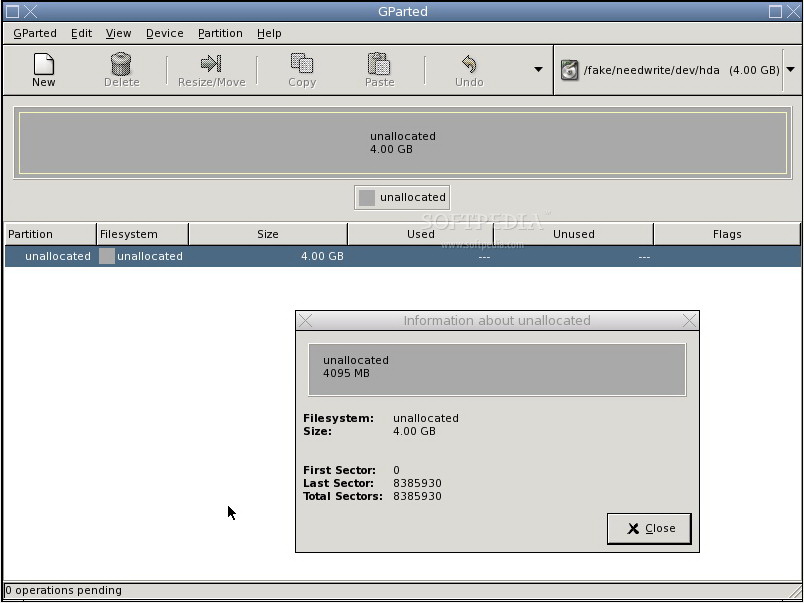
Task: Click the hard disk device icon
Action: [569, 71]
